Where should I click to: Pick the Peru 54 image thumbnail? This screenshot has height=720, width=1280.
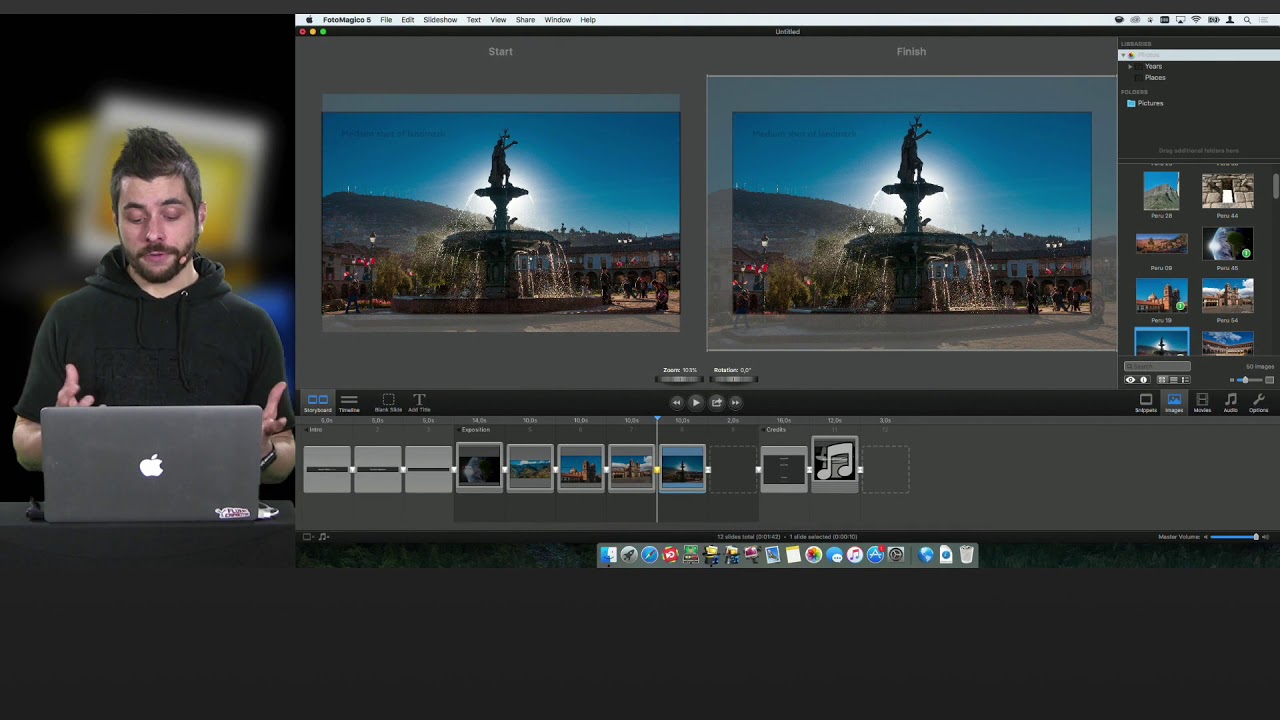click(x=1227, y=296)
